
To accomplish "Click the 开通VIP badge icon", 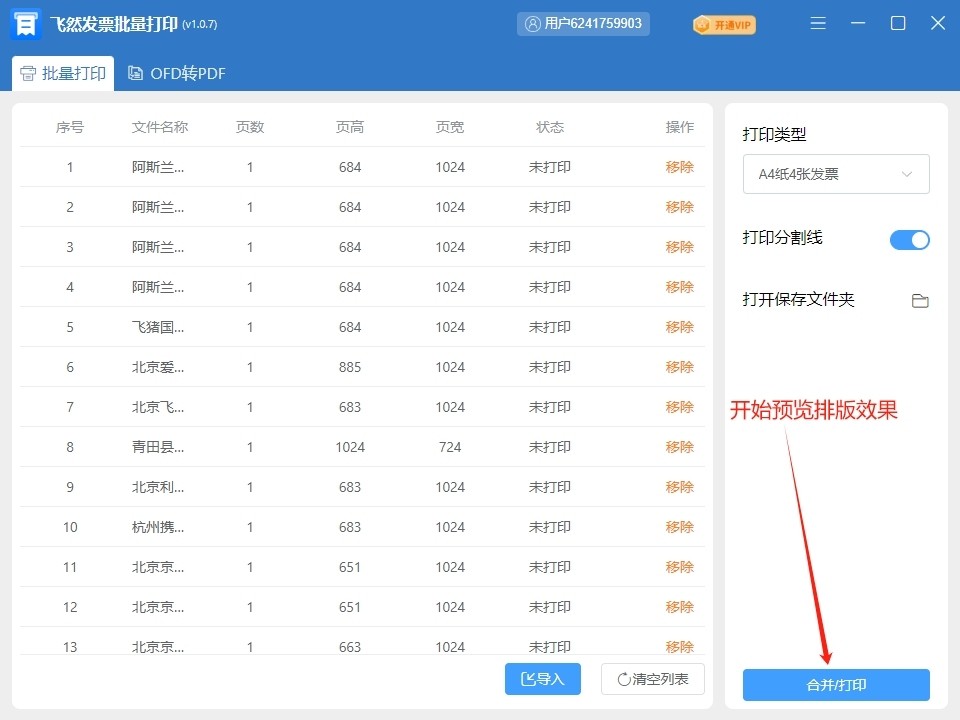I will 700,24.
